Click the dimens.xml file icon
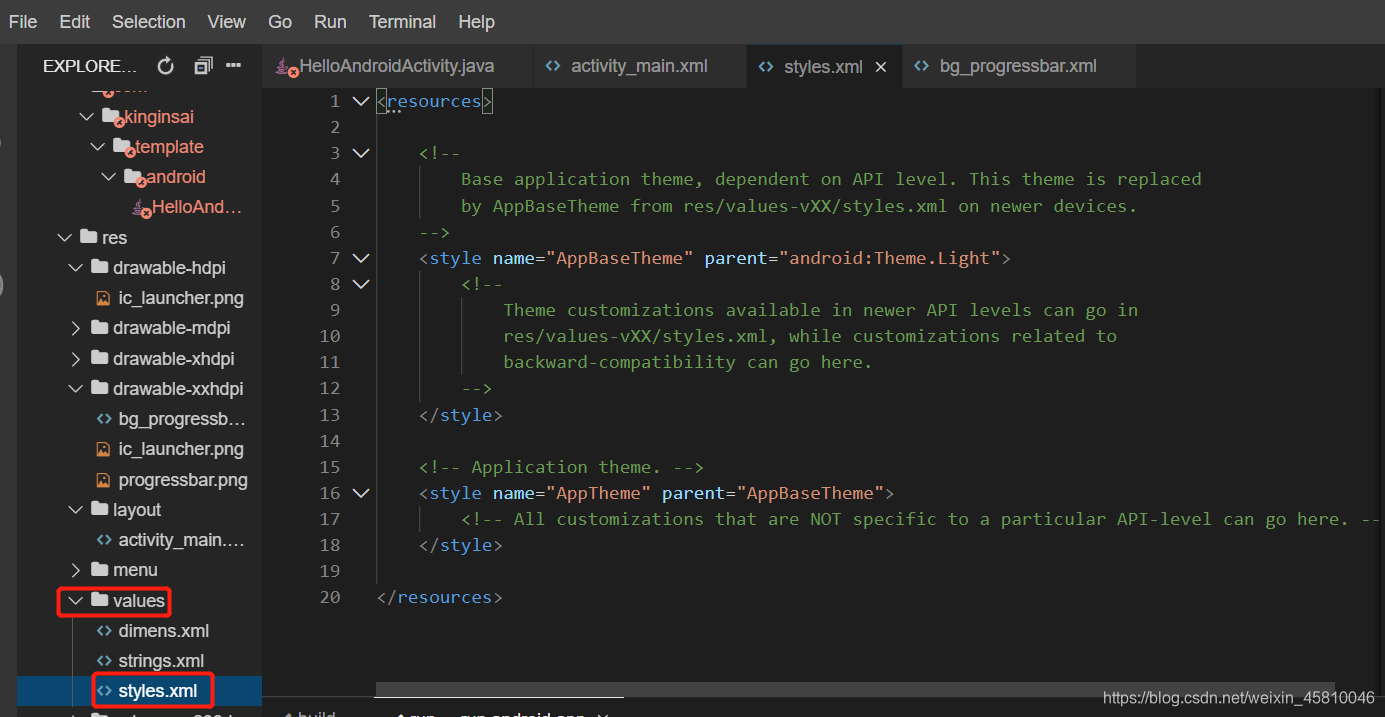Viewport: 1385px width, 717px height. click(103, 631)
